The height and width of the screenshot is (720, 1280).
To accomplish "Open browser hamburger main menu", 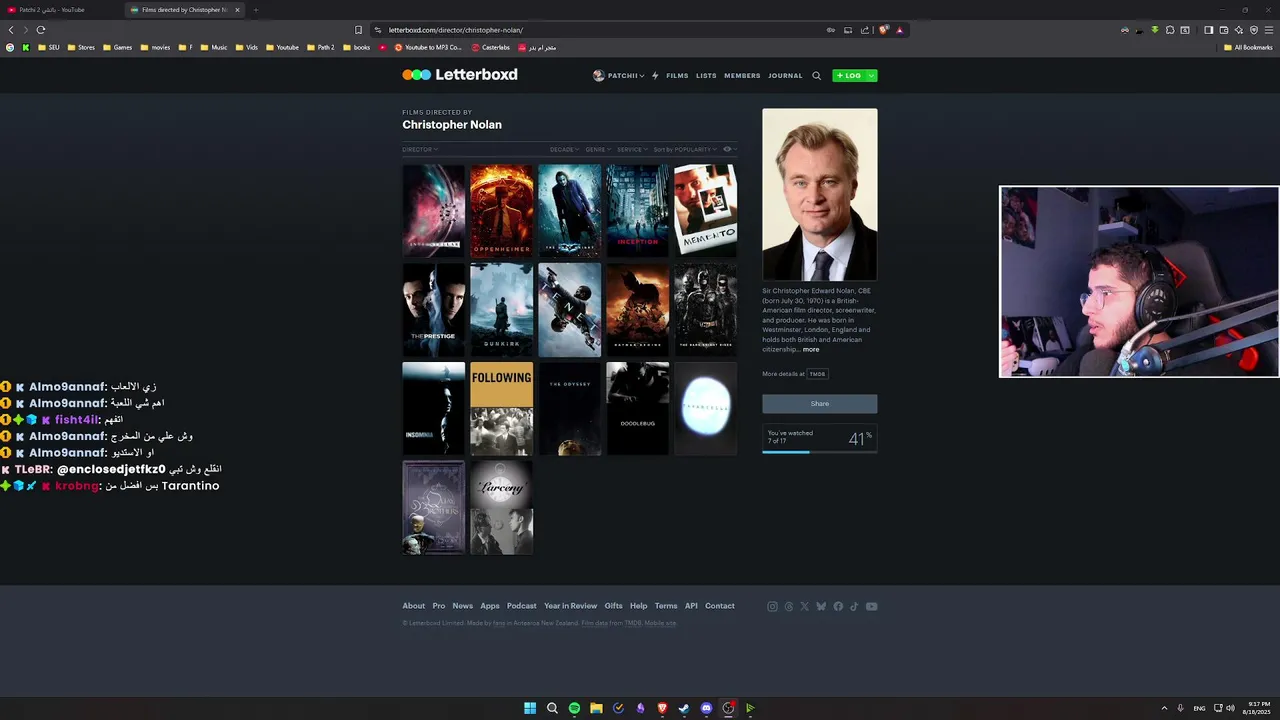I will 1269,30.
